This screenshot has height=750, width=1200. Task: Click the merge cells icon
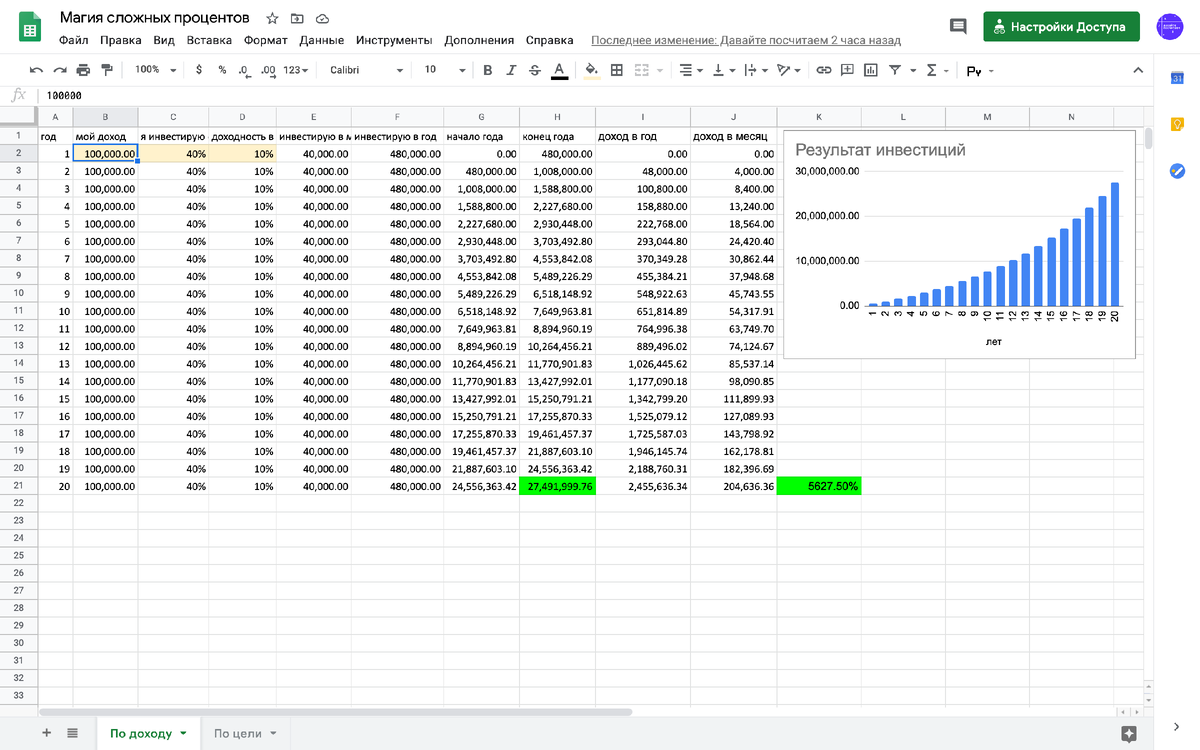[x=641, y=70]
